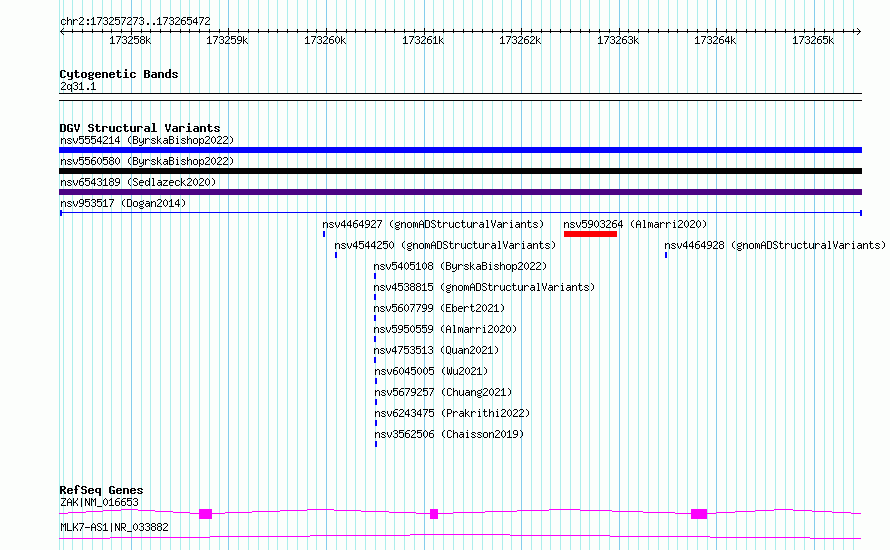The image size is (890, 550).
Task: Click the RefSeq Genes track title
Action: click(x=101, y=490)
